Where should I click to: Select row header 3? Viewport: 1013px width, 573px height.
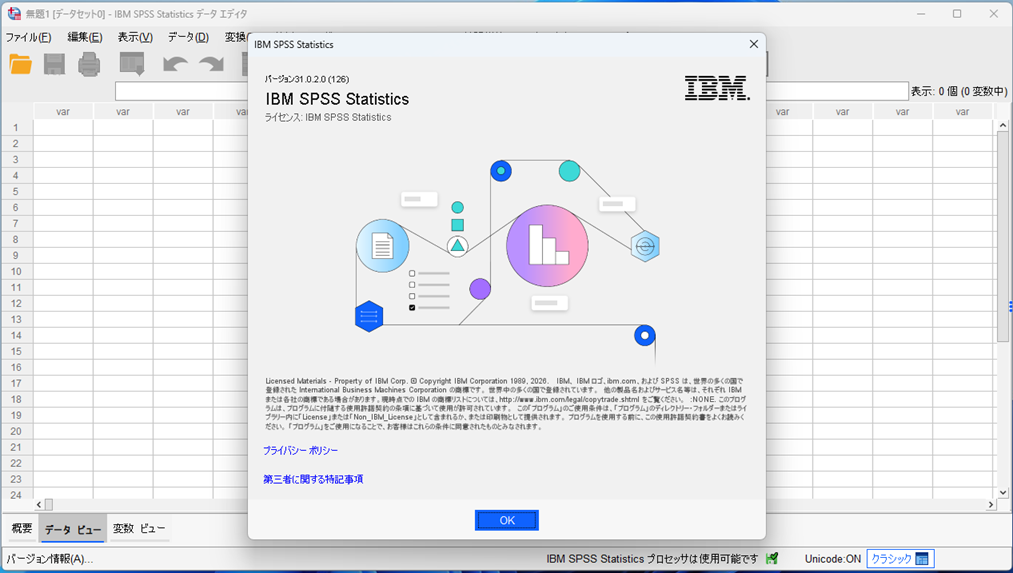coord(16,160)
